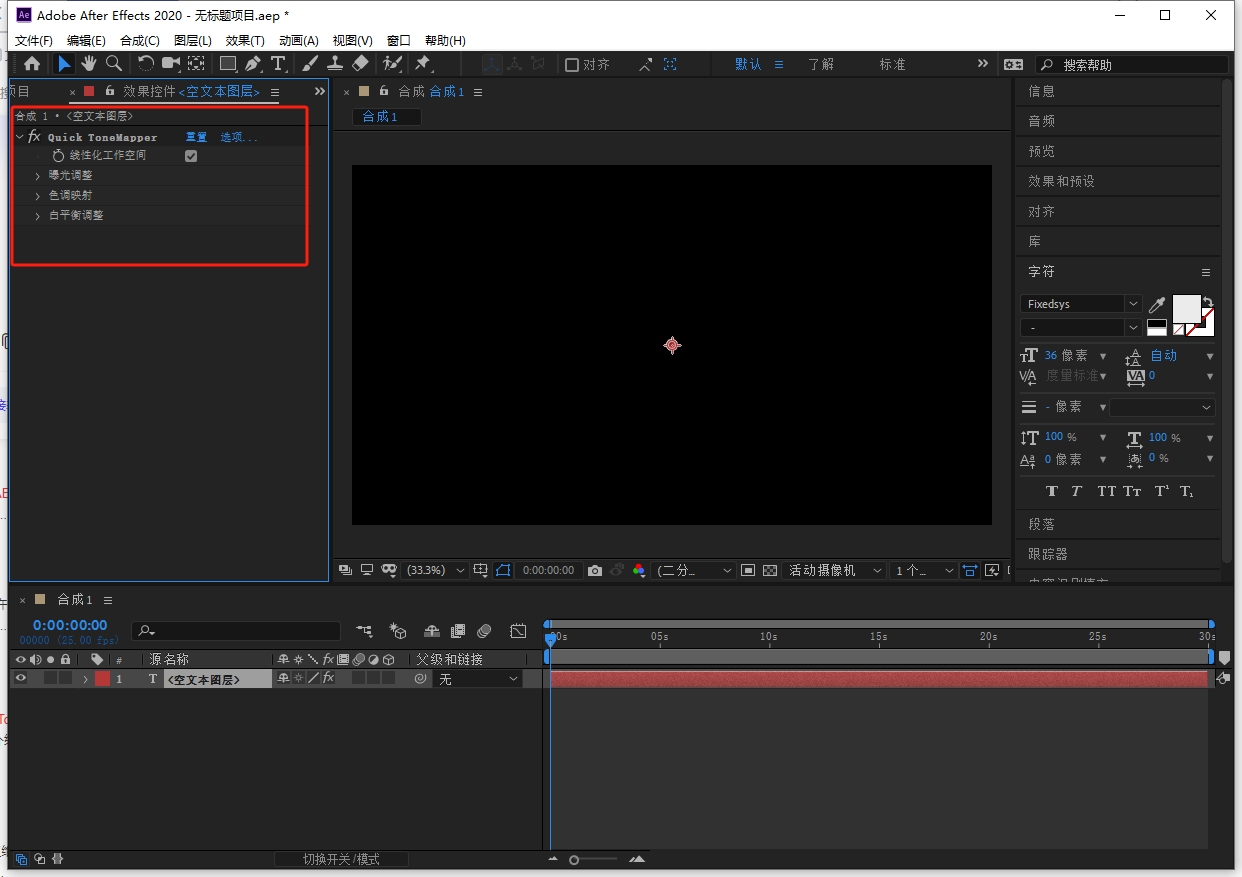Select the Eraser tool
Screen dimensions: 1242x877
[x=361, y=64]
